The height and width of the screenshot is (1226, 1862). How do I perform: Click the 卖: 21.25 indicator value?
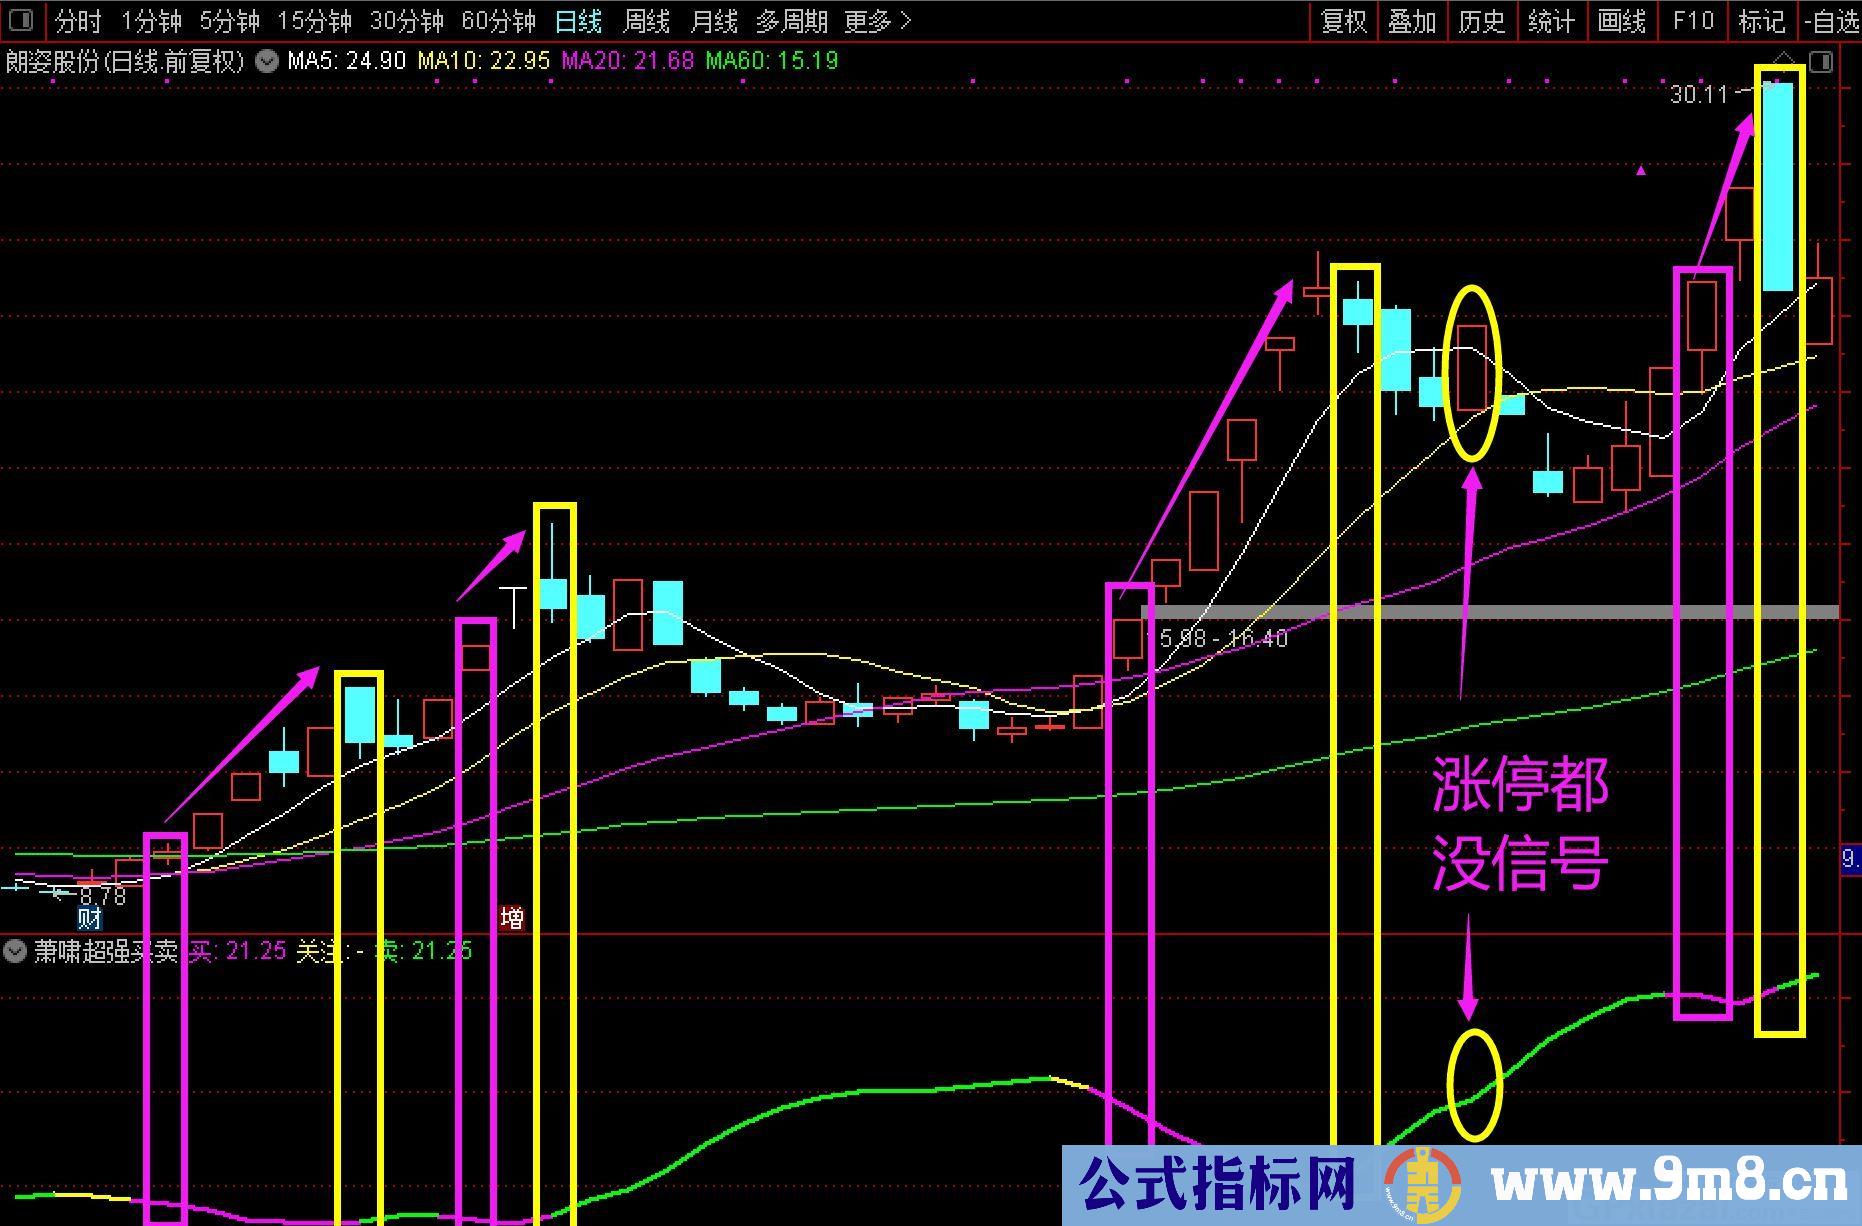[423, 950]
